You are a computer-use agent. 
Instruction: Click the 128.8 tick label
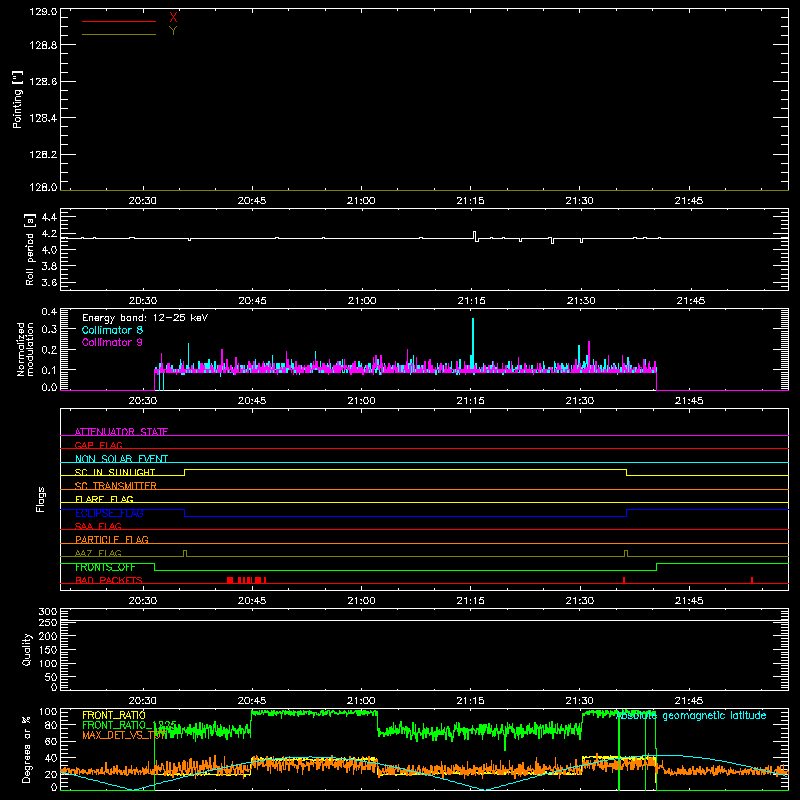click(x=43, y=45)
